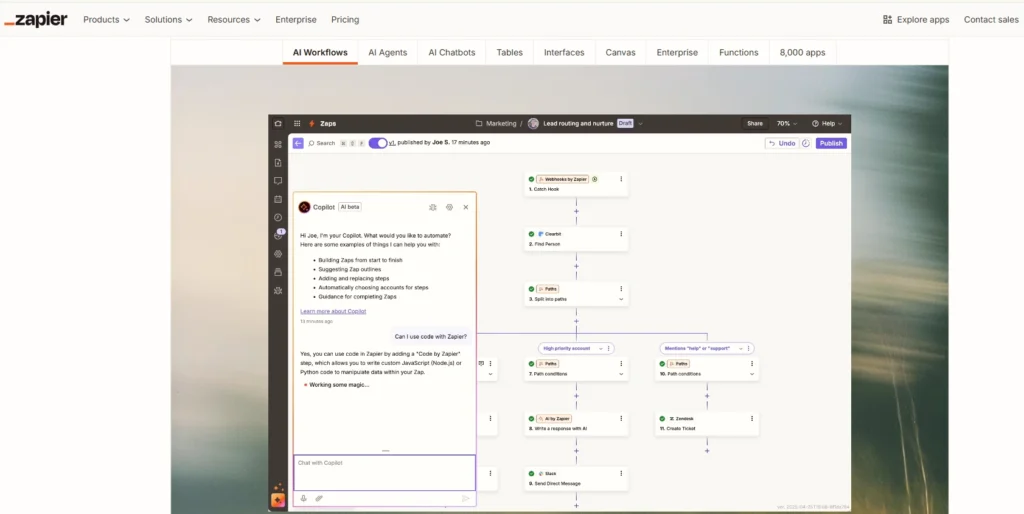
Task: Expand the Resources menu
Action: (234, 20)
